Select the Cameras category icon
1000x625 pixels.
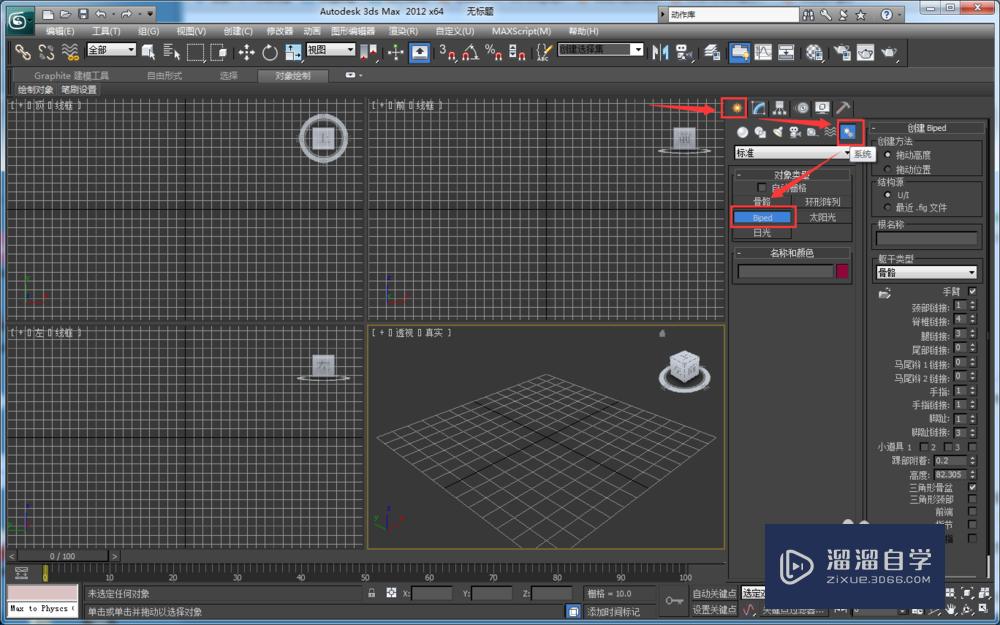[795, 132]
